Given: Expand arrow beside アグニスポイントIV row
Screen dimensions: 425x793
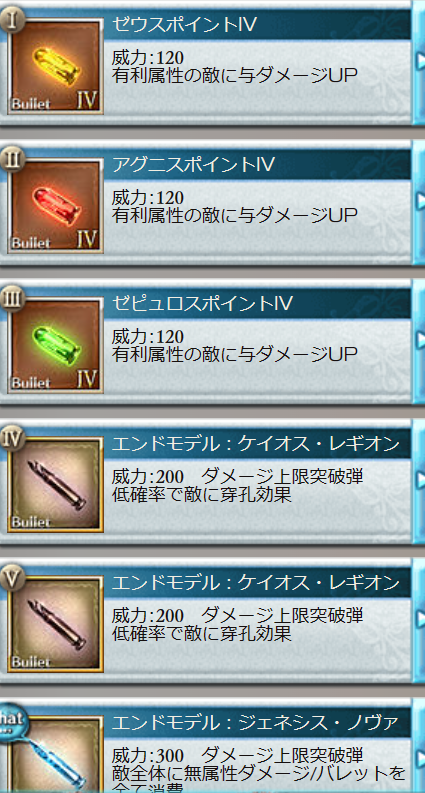Looking at the screenshot, I should pos(419,200).
